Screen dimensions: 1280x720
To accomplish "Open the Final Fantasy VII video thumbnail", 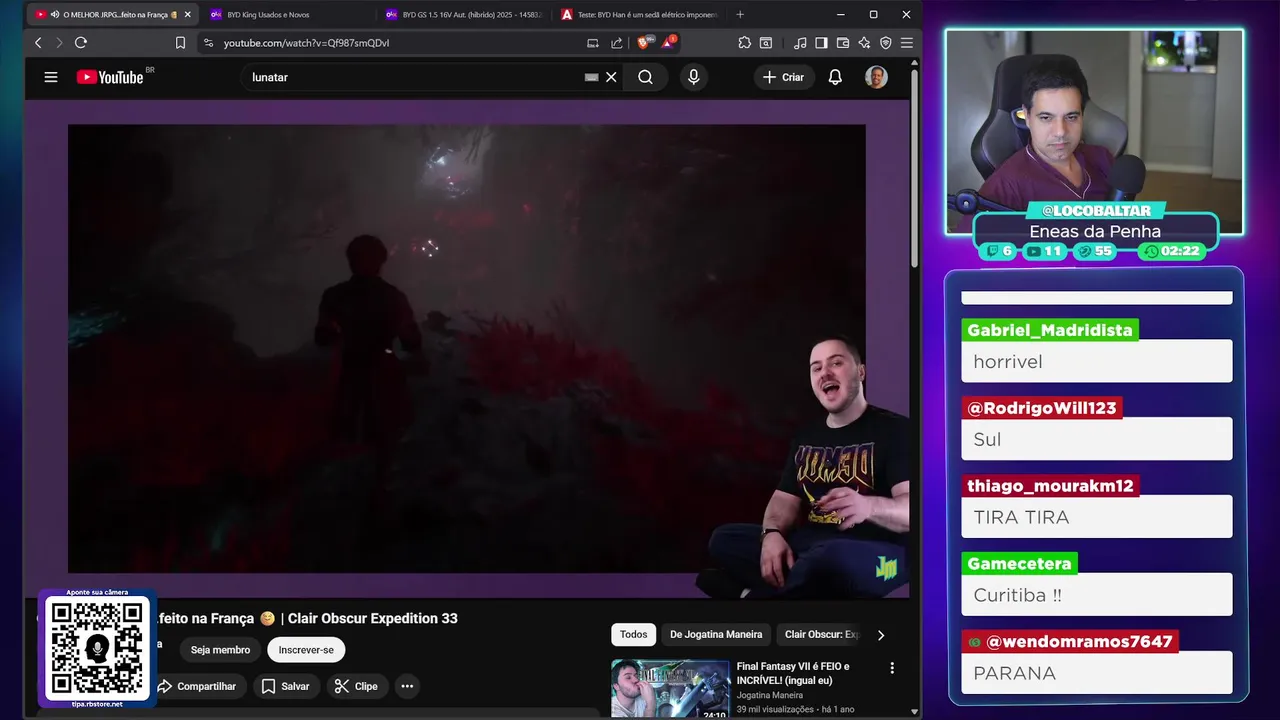I will pyautogui.click(x=671, y=690).
